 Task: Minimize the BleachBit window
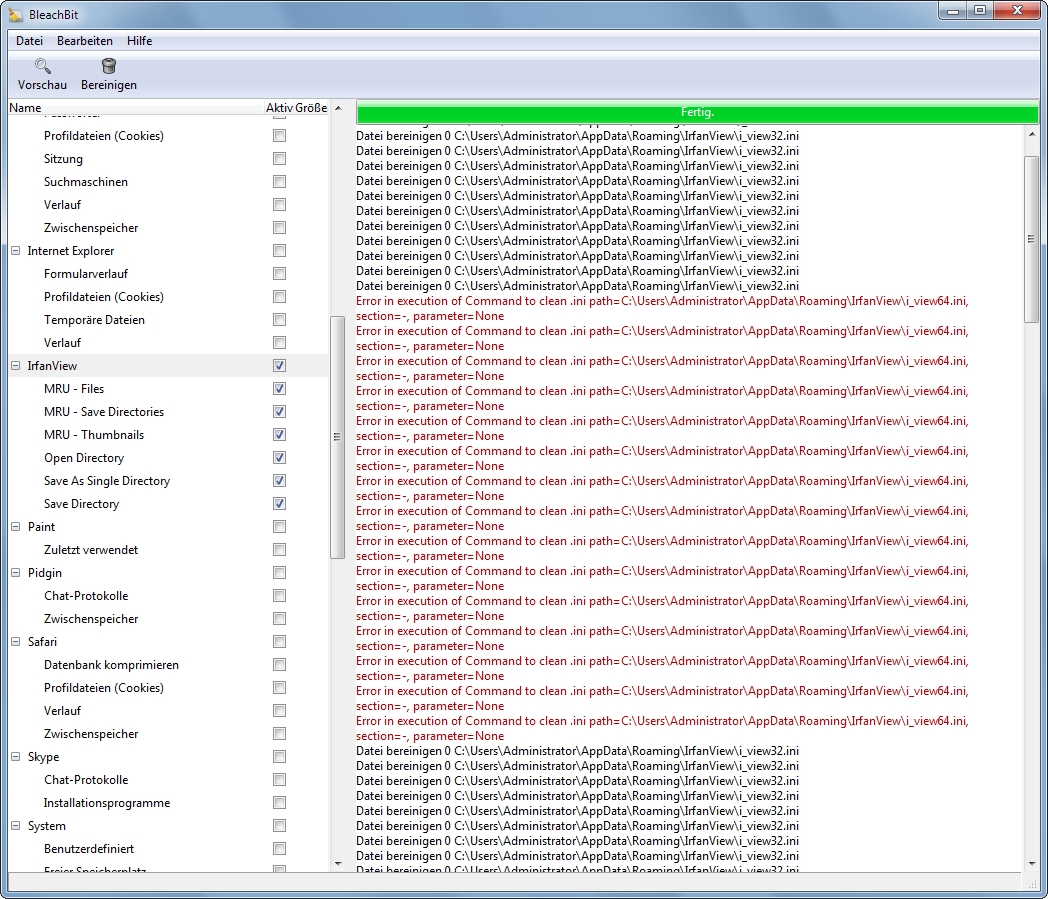tap(953, 11)
